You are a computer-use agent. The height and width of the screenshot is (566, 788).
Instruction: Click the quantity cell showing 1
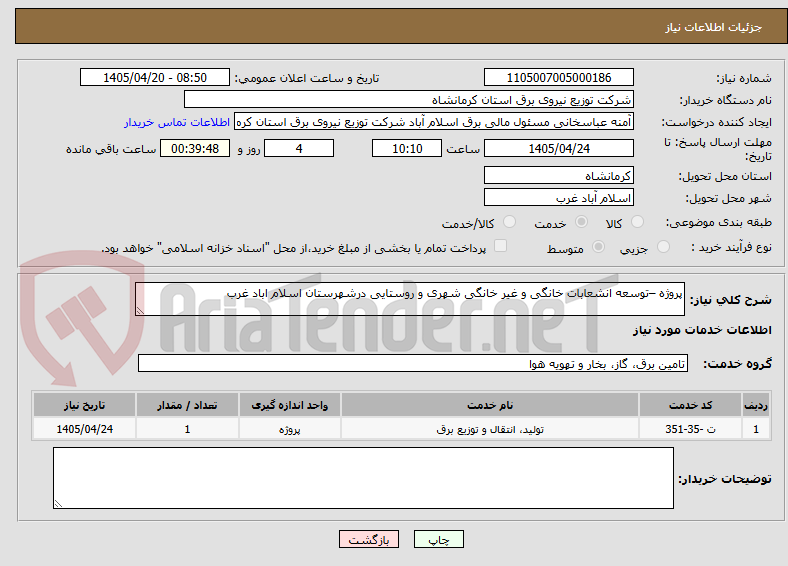coord(187,429)
